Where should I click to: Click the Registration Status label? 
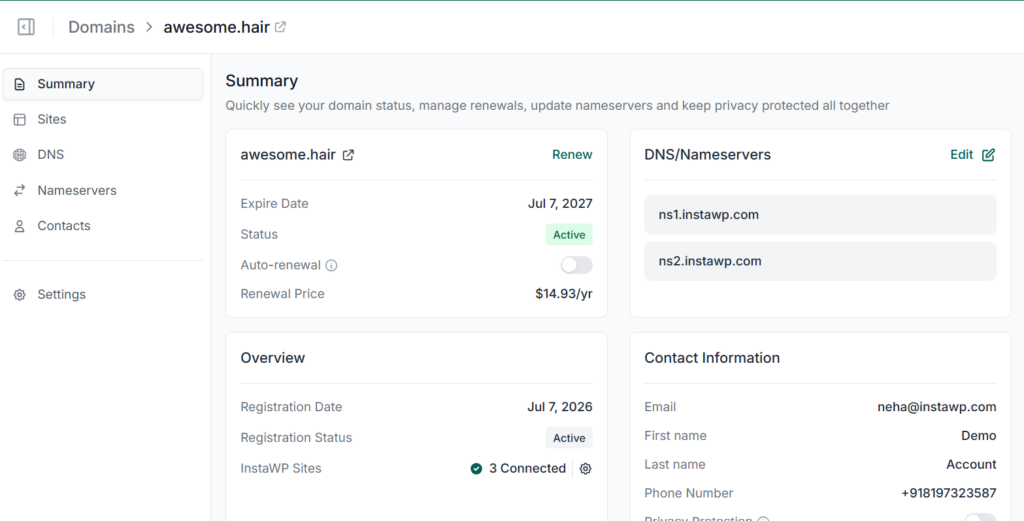click(296, 437)
